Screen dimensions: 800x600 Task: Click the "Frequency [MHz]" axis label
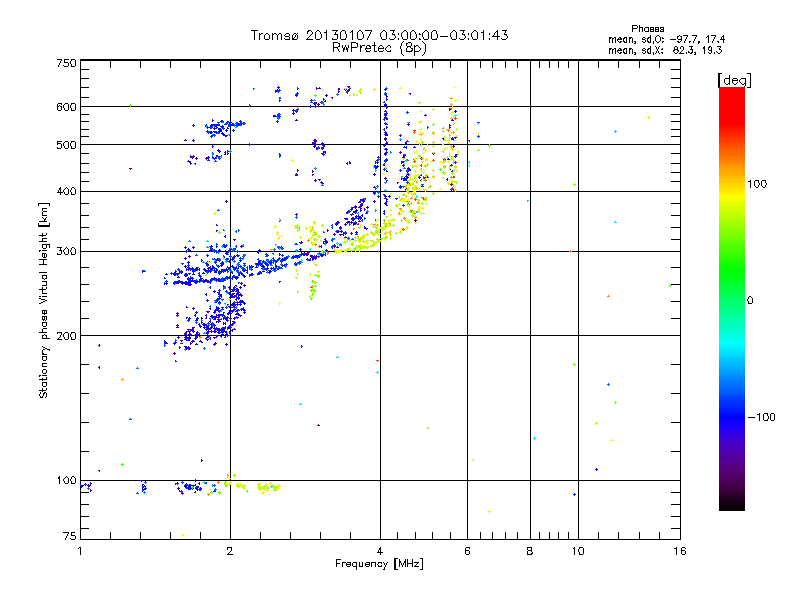[x=379, y=564]
